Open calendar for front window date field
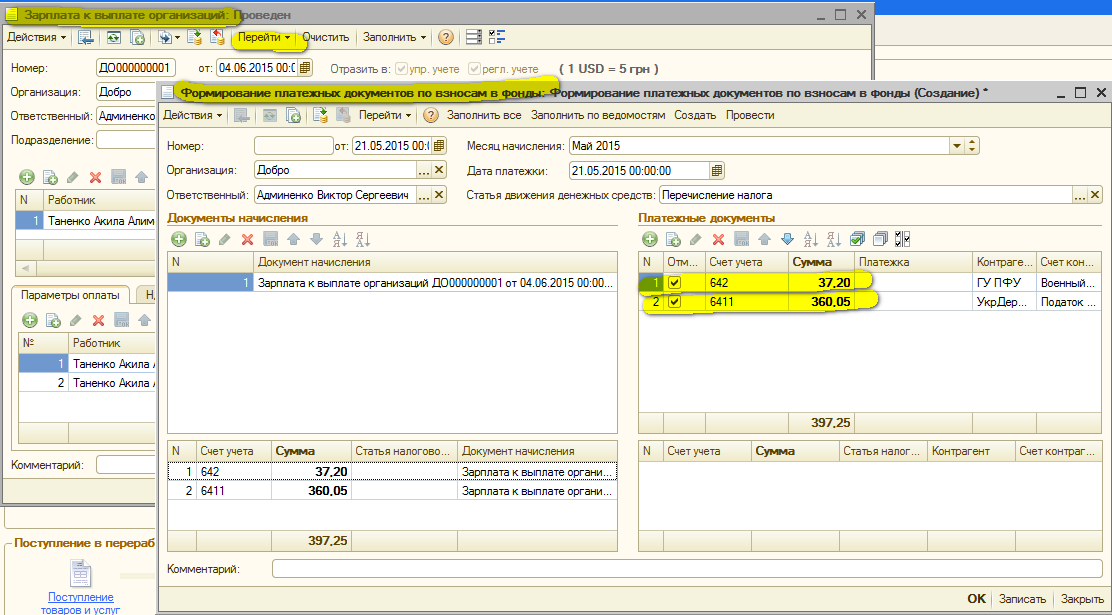 (439, 146)
